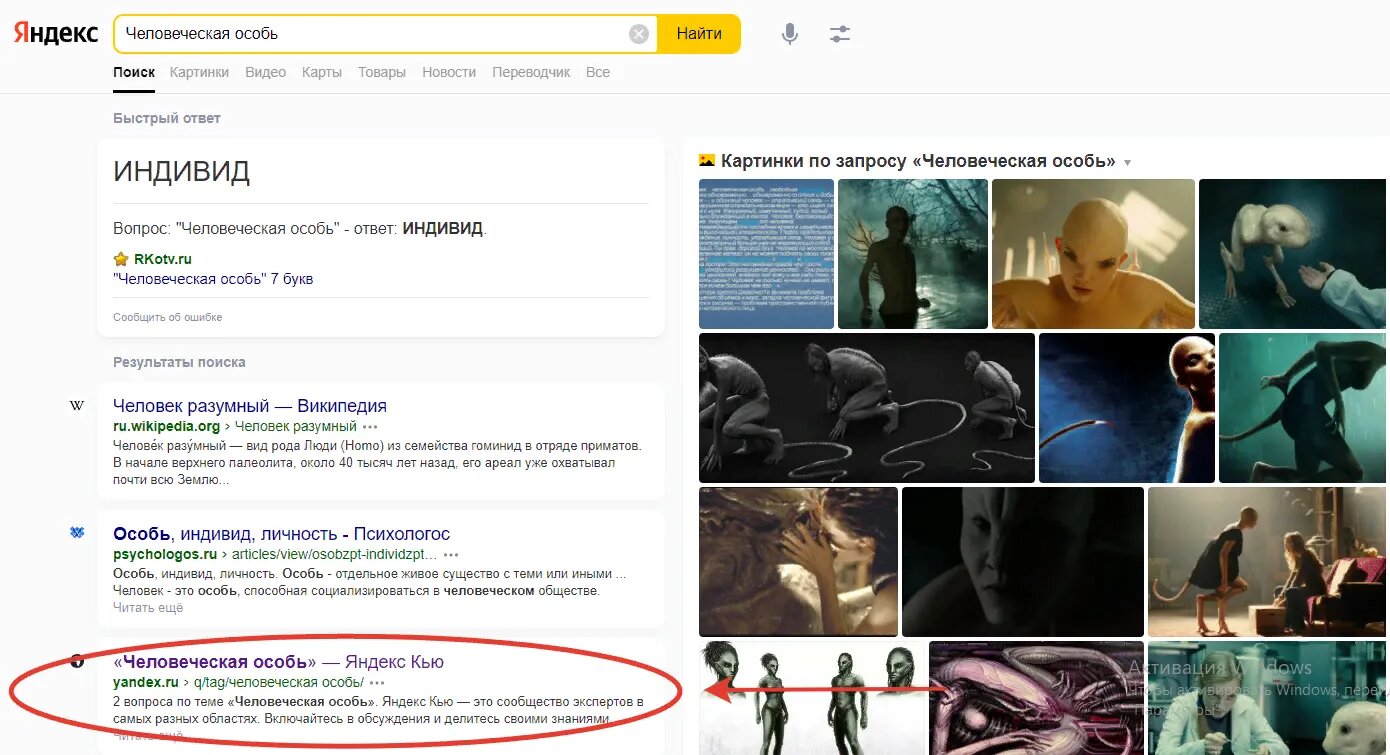This screenshot has width=1390, height=755.
Task: Click the Psychologos favicon
Action: pos(77,533)
